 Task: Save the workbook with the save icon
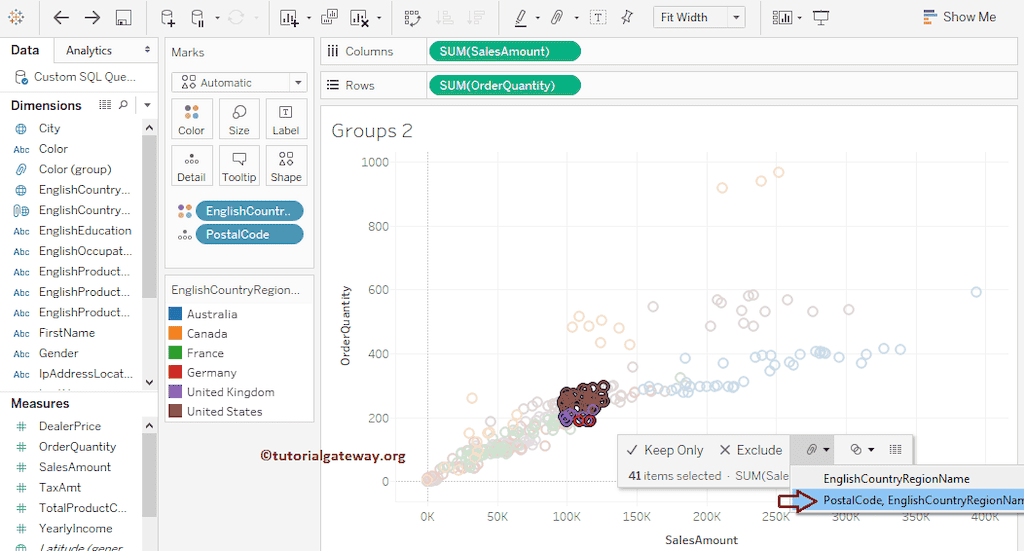(123, 18)
